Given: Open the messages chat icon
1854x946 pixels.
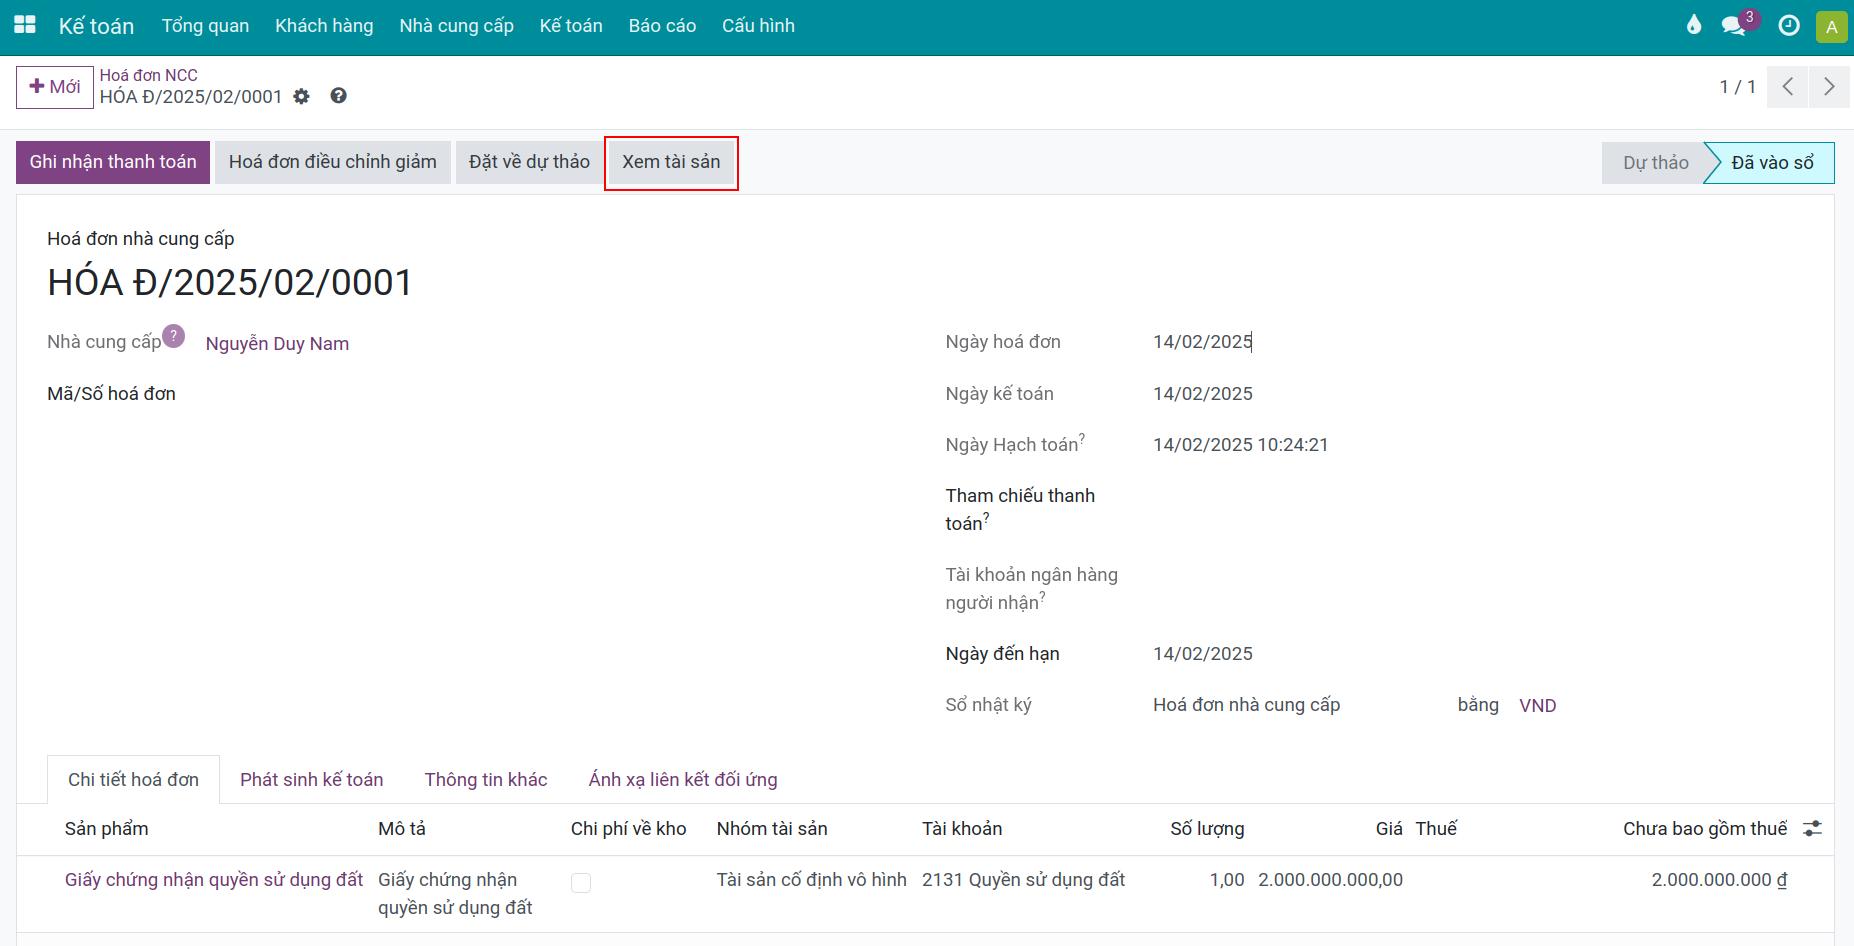Looking at the screenshot, I should 1733,26.
